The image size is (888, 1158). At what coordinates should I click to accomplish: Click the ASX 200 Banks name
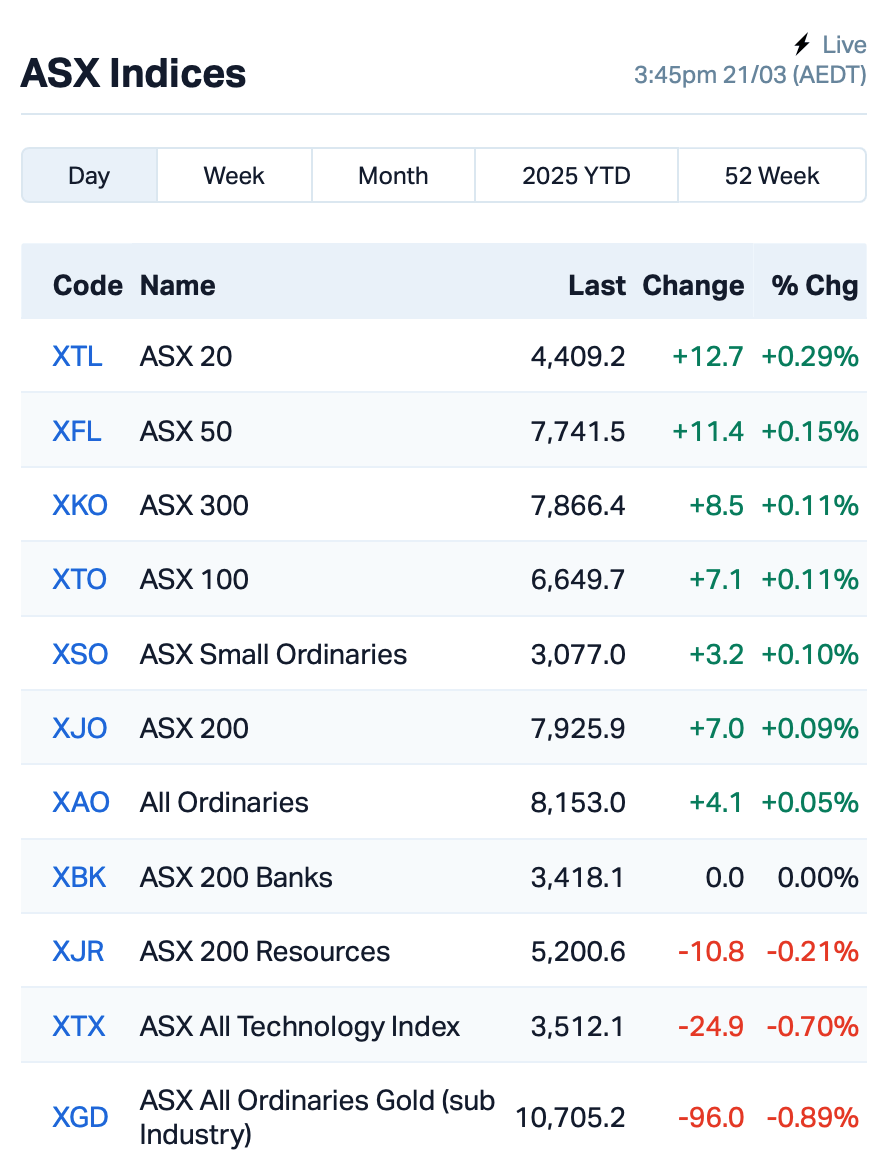pos(236,877)
